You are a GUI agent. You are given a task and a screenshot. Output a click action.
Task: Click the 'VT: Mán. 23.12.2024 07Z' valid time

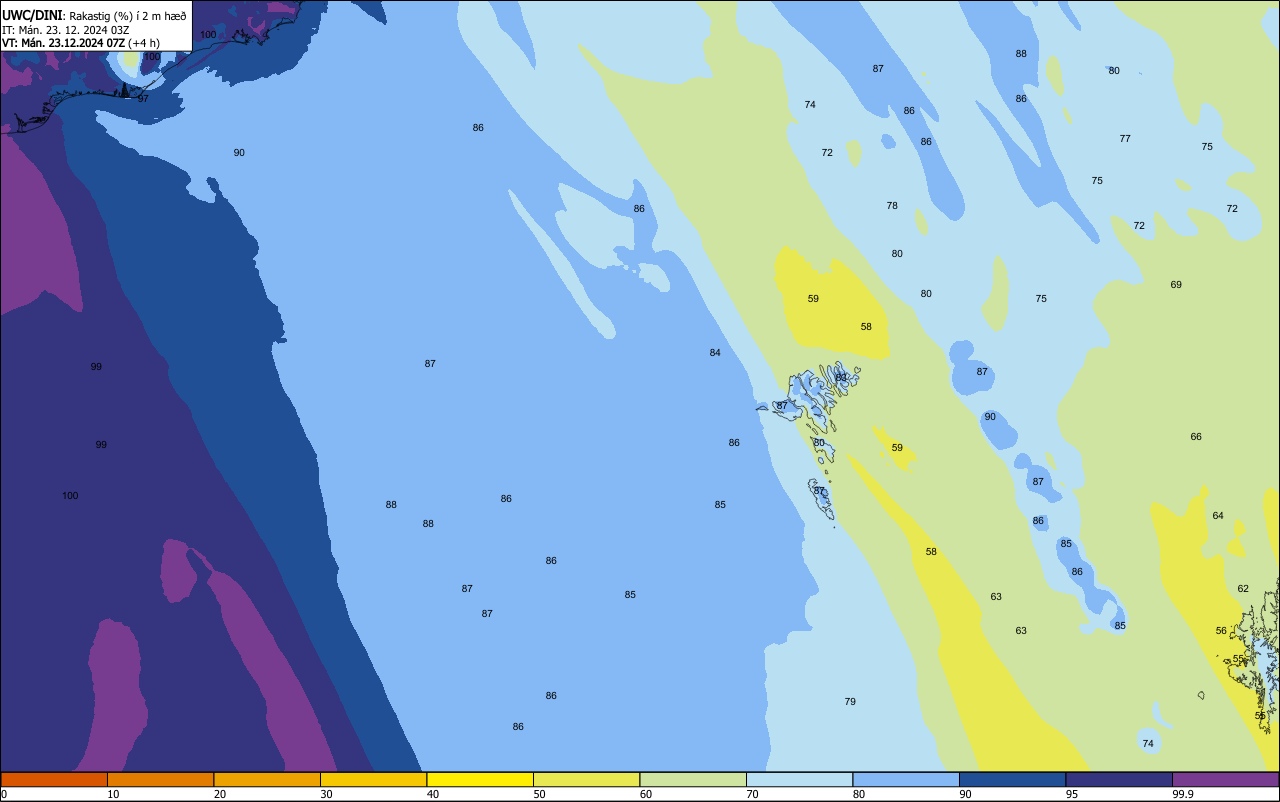[64, 43]
